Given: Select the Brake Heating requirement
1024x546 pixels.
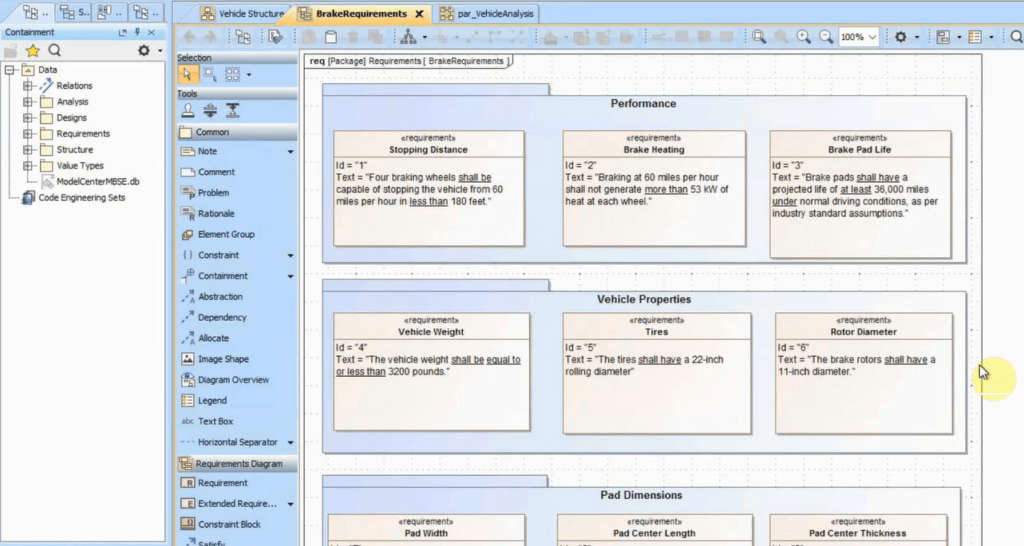Looking at the screenshot, I should [654, 189].
